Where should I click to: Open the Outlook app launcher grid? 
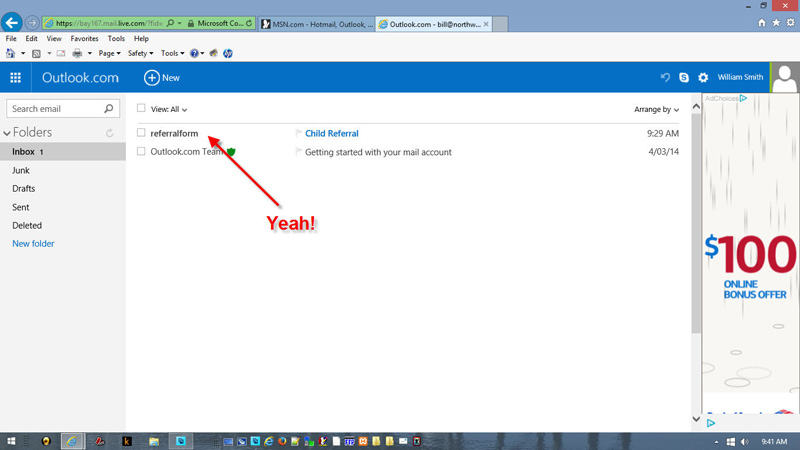[15, 78]
